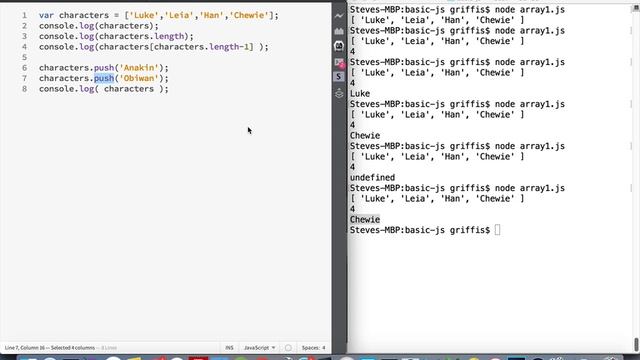This screenshot has width=640, height=360.
Task: Click the highlighted 'push' on line 7
Action: click(x=104, y=78)
